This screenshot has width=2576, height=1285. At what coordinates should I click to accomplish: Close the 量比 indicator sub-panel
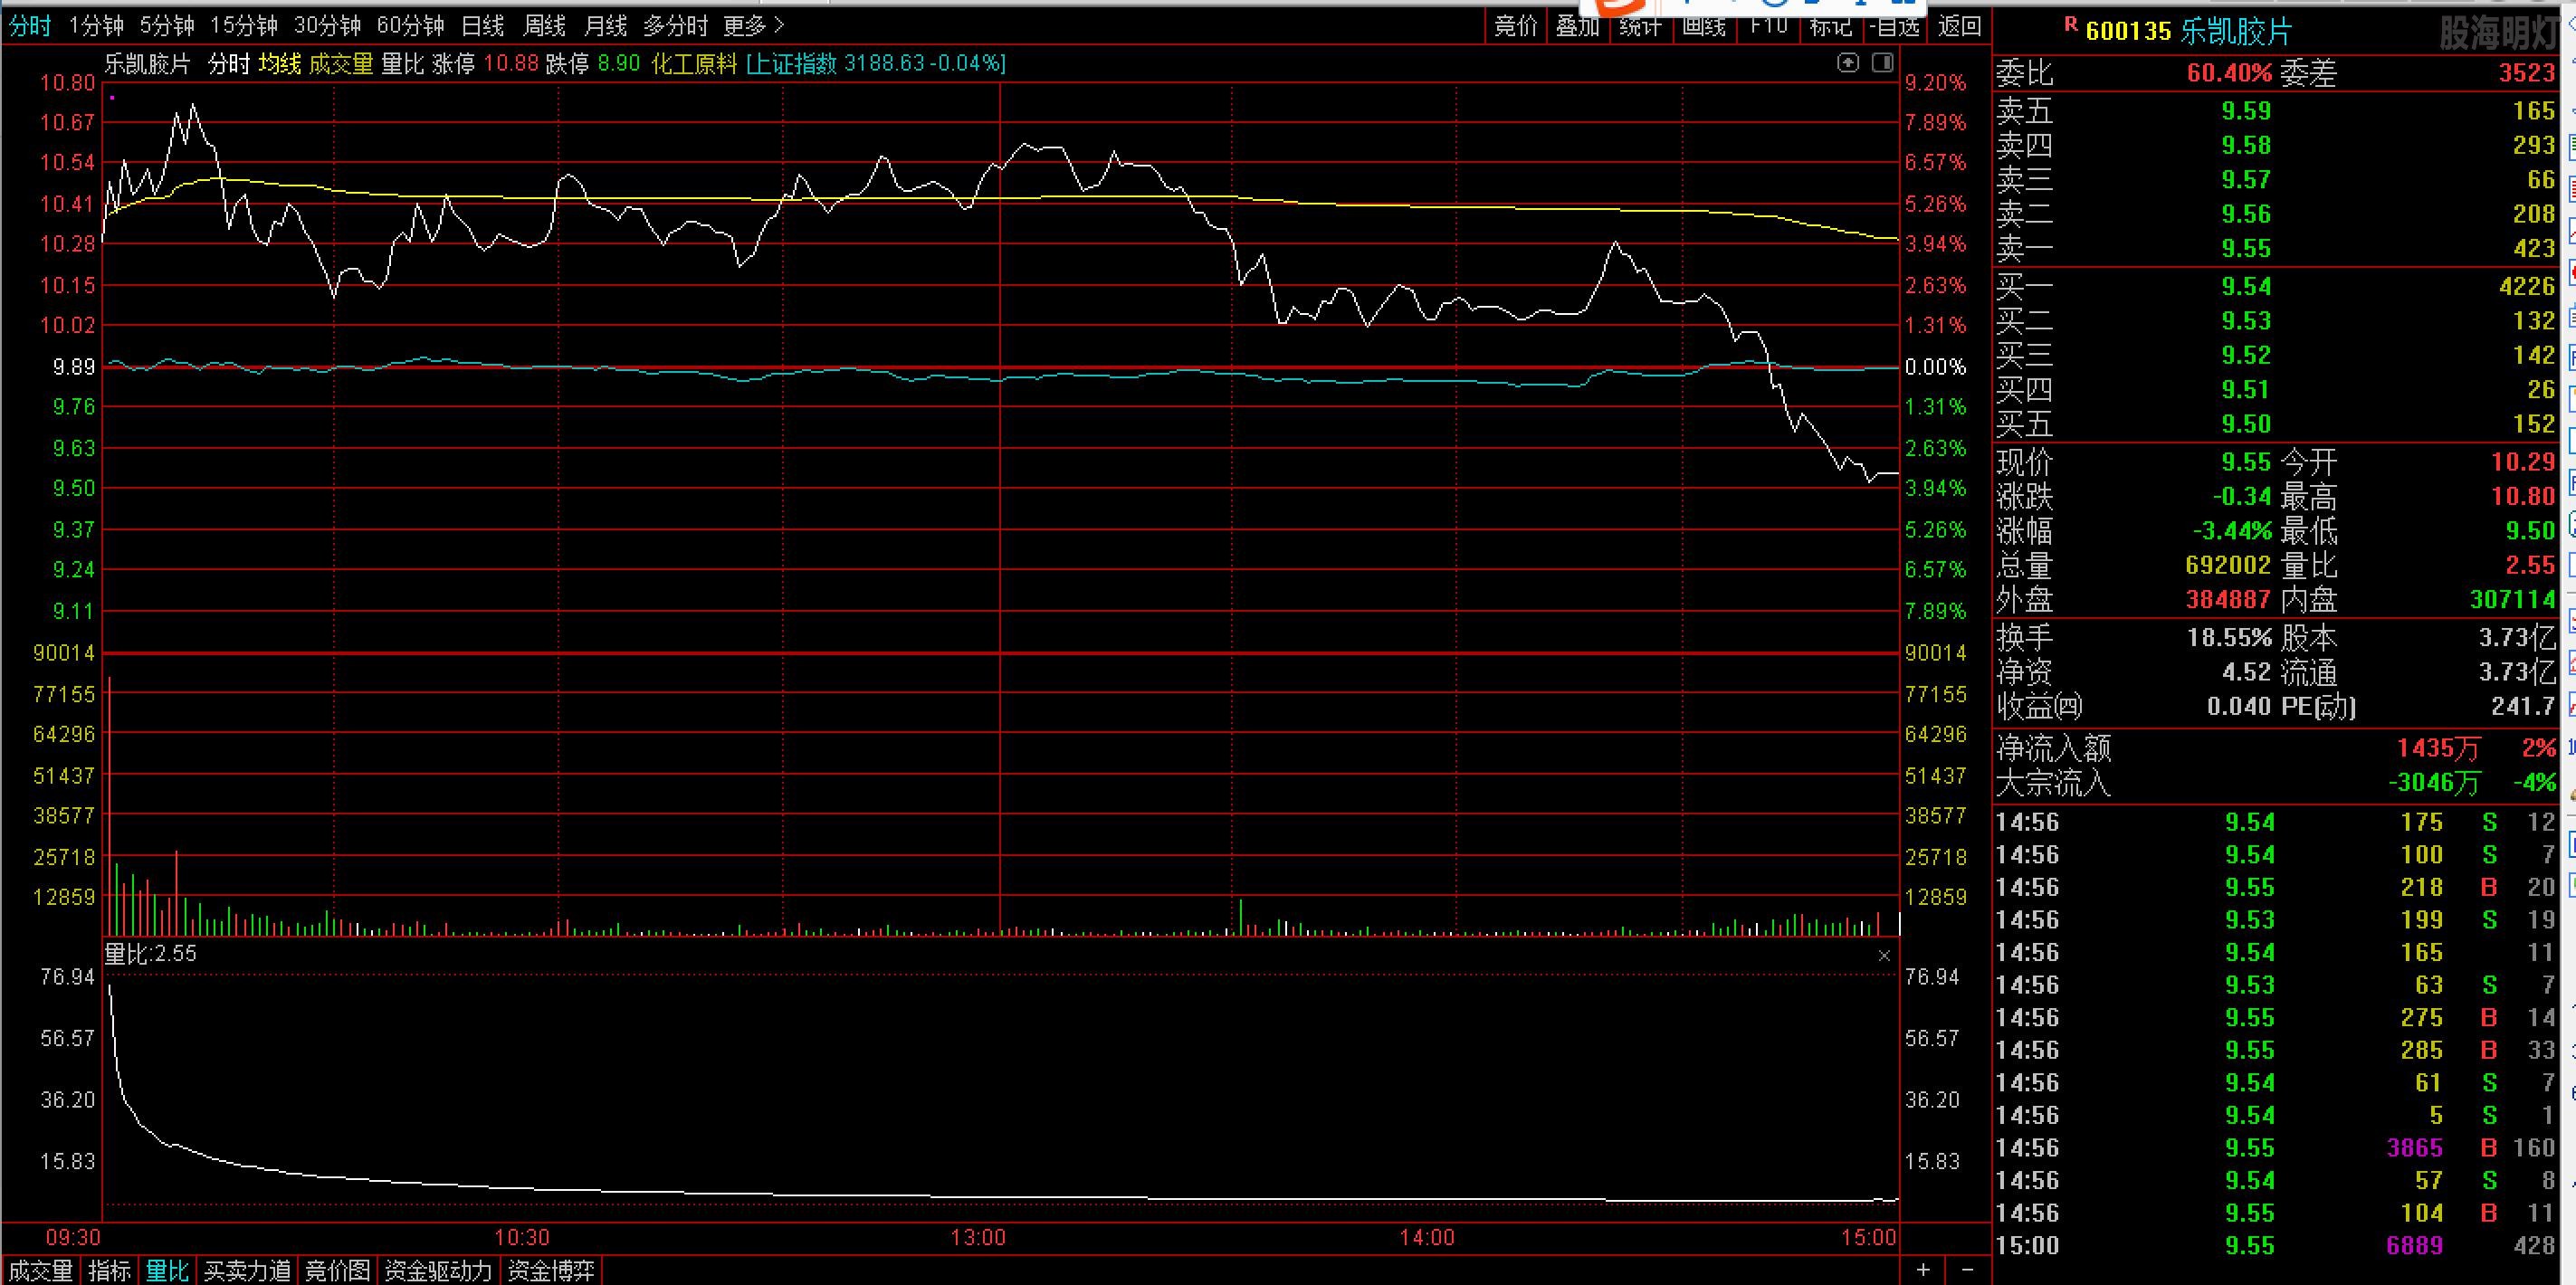[x=1884, y=956]
